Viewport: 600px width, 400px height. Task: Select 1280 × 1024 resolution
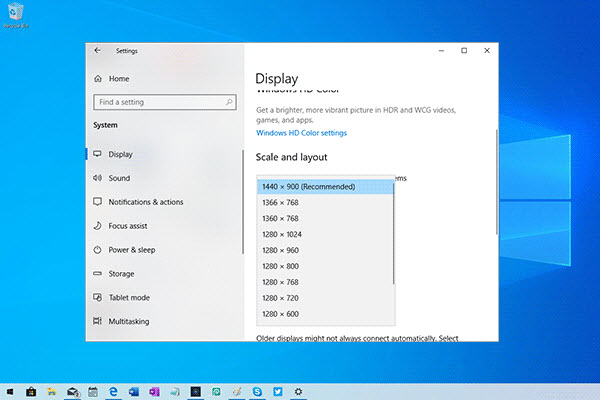pos(325,234)
